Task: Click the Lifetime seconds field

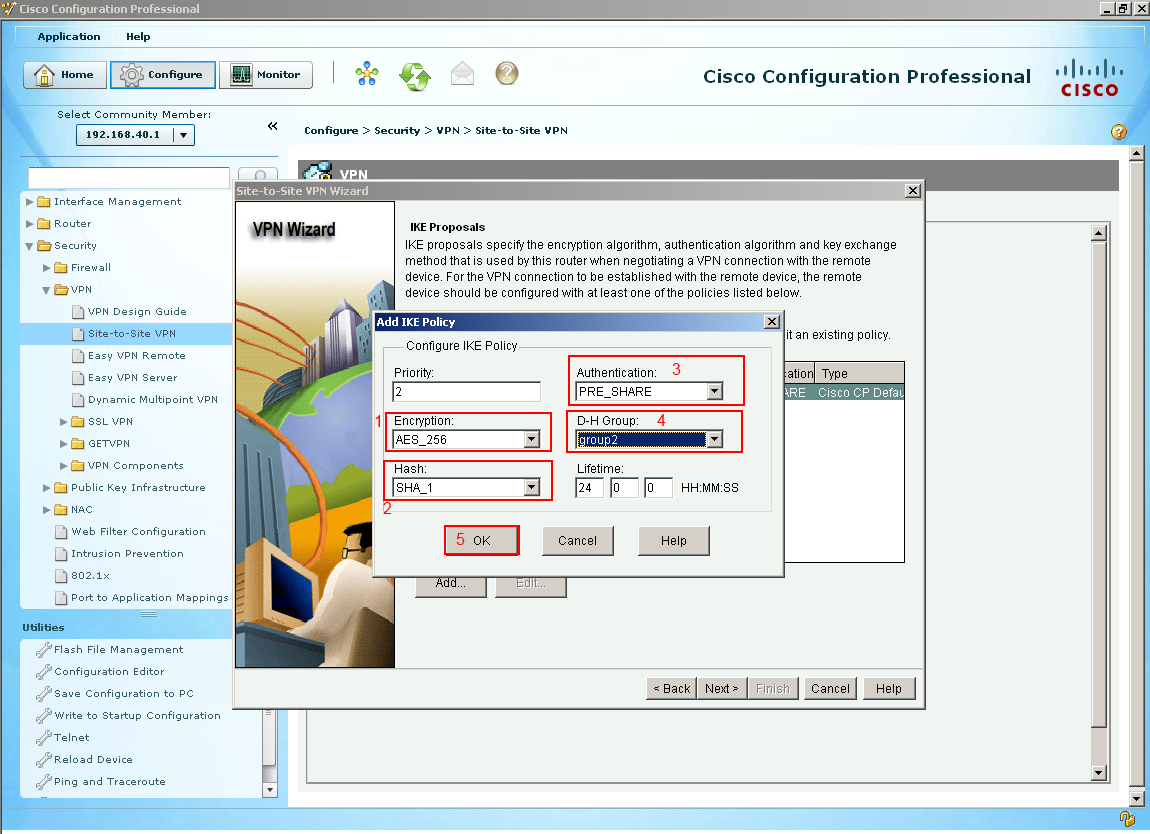Action: pyautogui.click(x=659, y=488)
